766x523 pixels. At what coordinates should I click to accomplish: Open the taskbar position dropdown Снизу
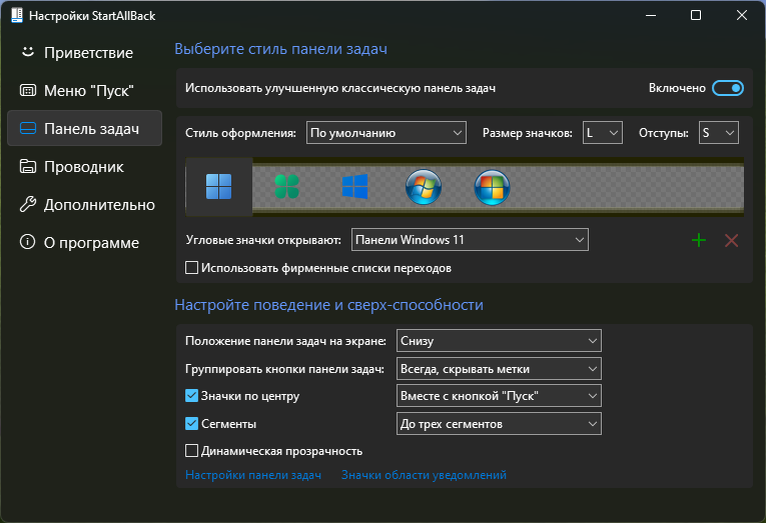[499, 341]
